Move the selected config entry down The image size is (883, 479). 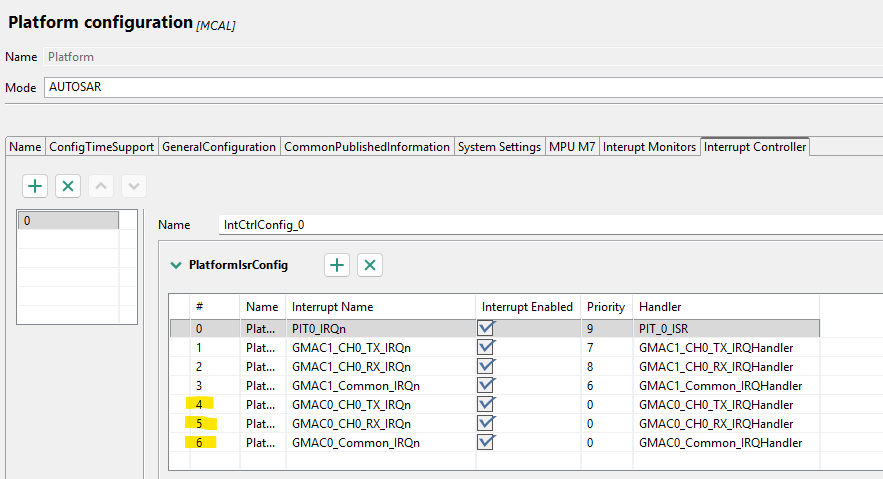point(133,186)
